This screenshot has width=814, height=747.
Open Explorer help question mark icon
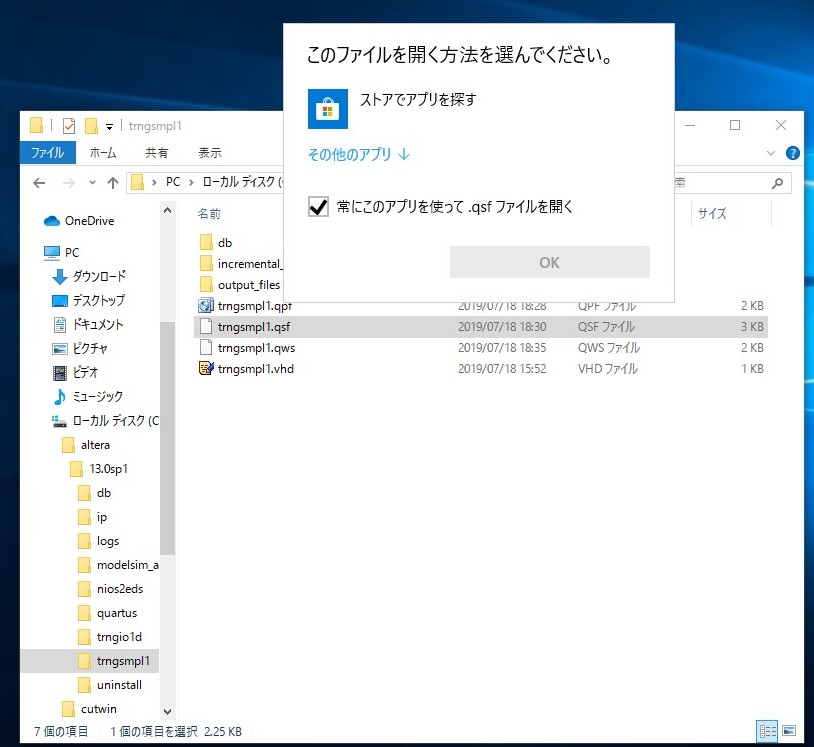click(x=793, y=153)
